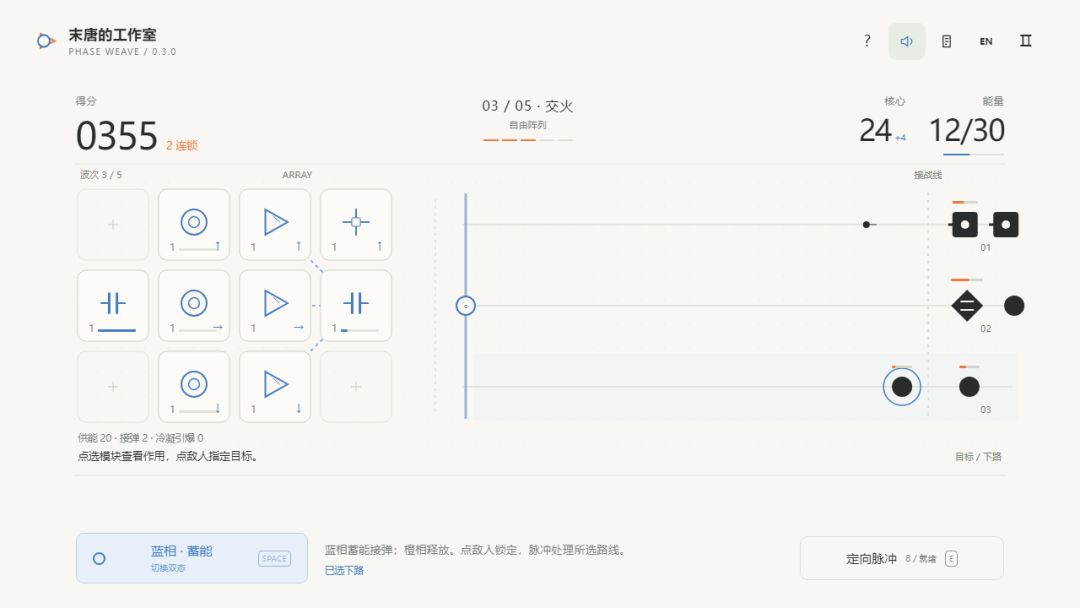Target the diamond enemy on lane 02
Viewport: 1080px width, 608px height.
coord(967,306)
